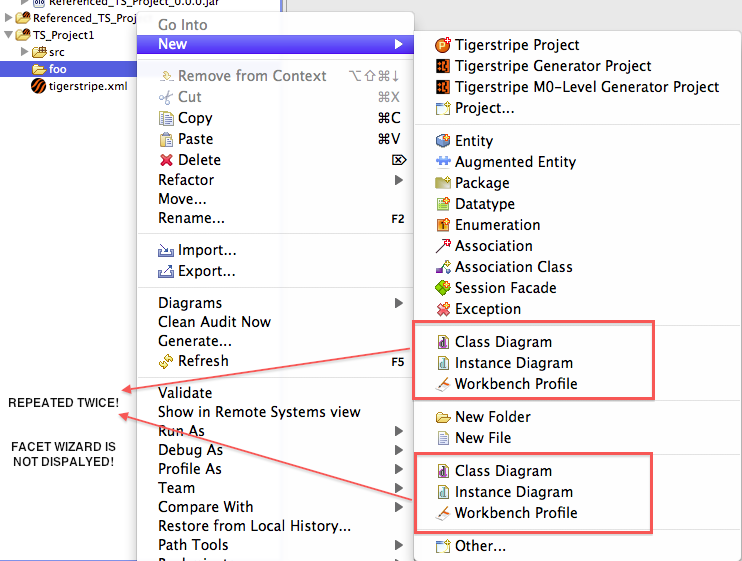Image resolution: width=742 pixels, height=561 pixels.
Task: Pick the Tigerstripe M0-Level Generator Project icon
Action: pos(443,87)
